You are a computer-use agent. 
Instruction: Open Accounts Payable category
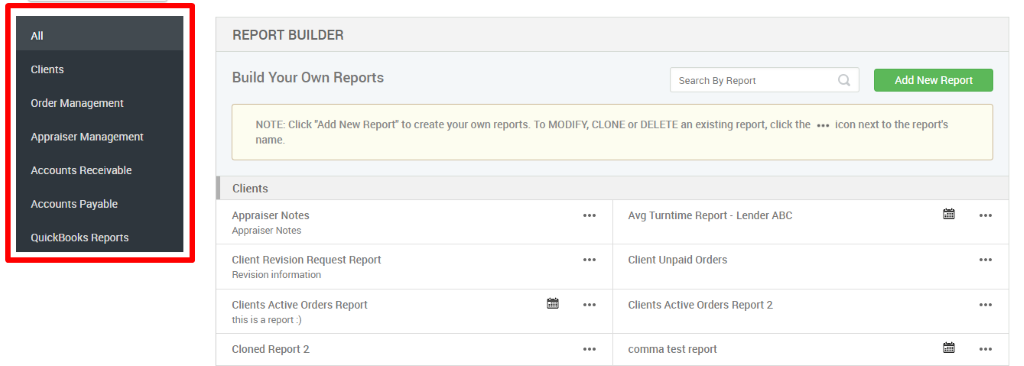pyautogui.click(x=100, y=204)
